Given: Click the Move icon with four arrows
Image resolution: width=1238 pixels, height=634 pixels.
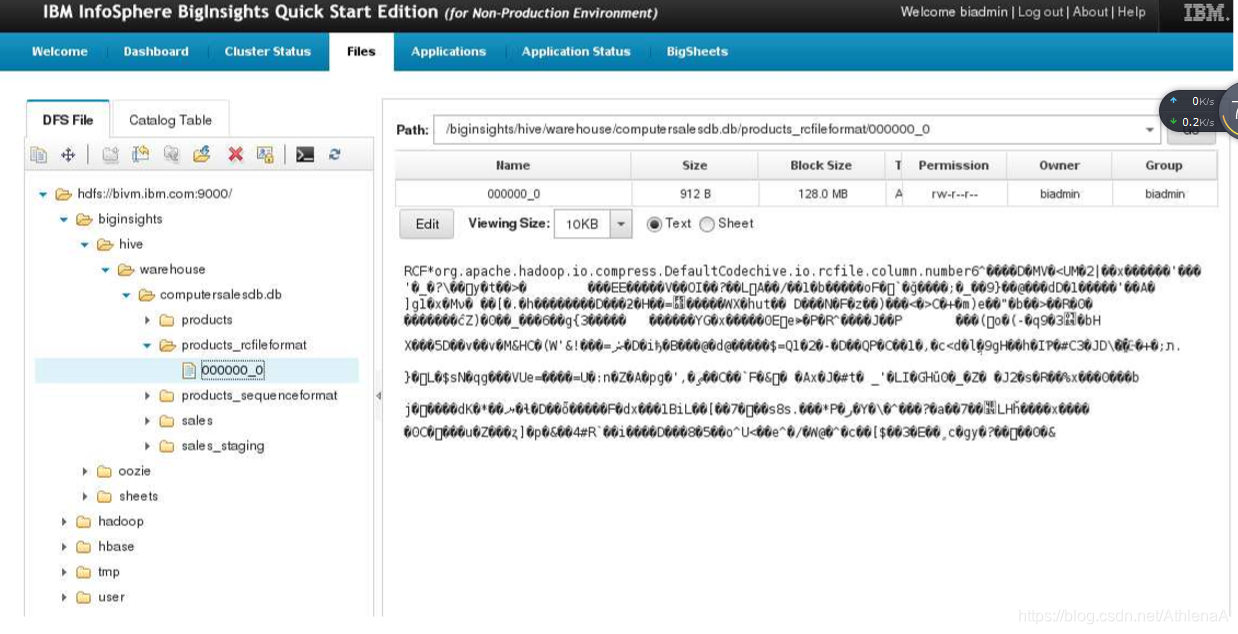Looking at the screenshot, I should pos(68,155).
